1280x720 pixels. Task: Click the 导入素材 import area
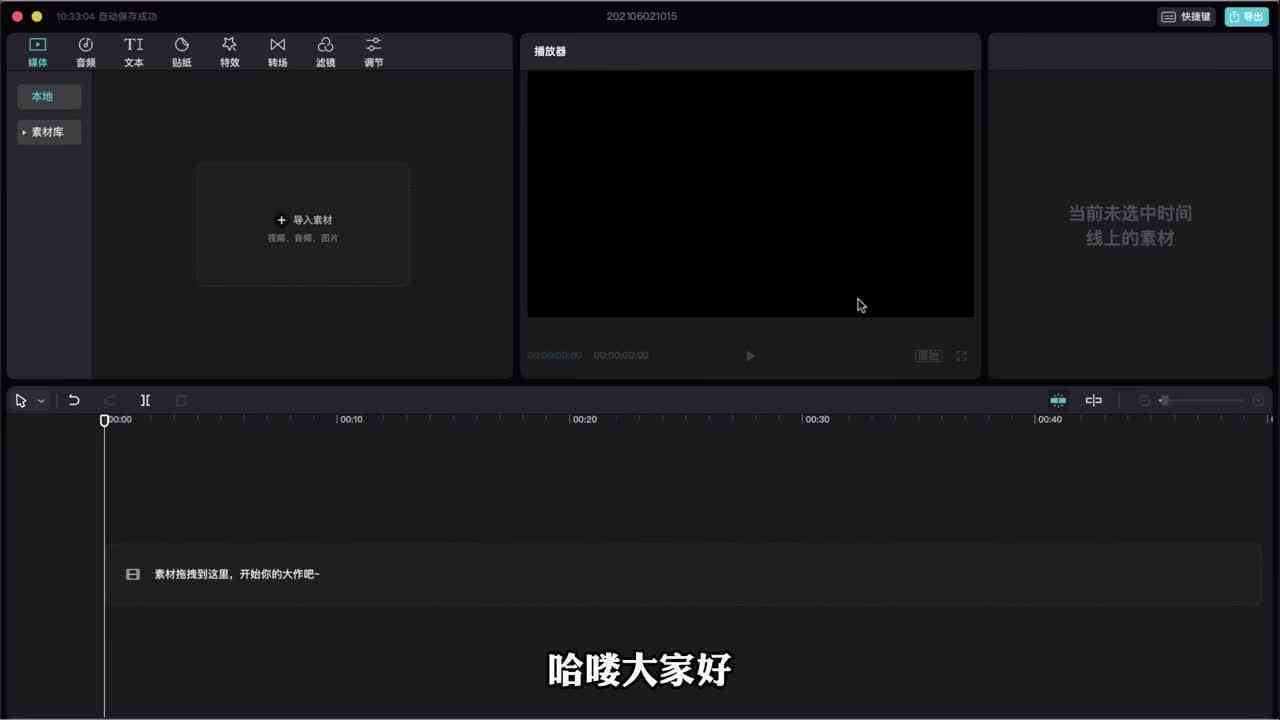click(303, 225)
